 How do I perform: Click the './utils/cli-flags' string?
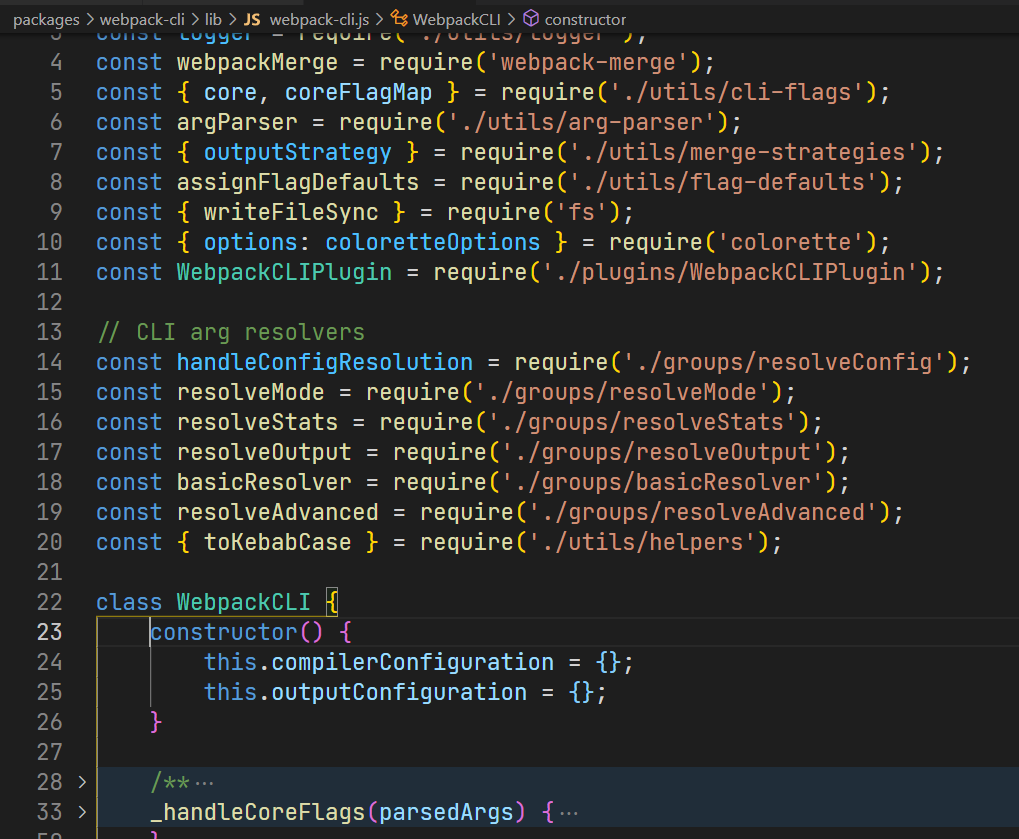click(x=737, y=92)
